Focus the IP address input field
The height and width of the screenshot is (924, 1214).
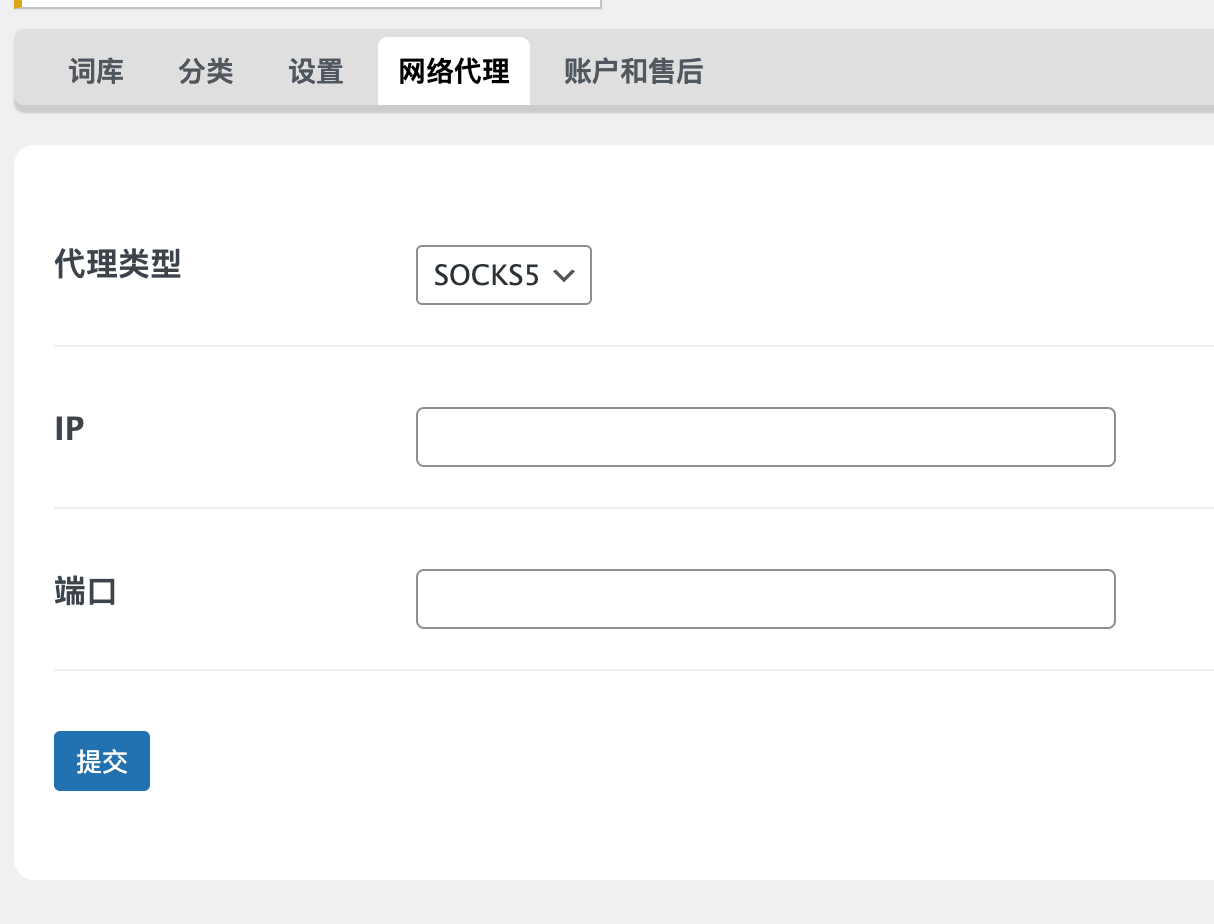click(x=765, y=437)
